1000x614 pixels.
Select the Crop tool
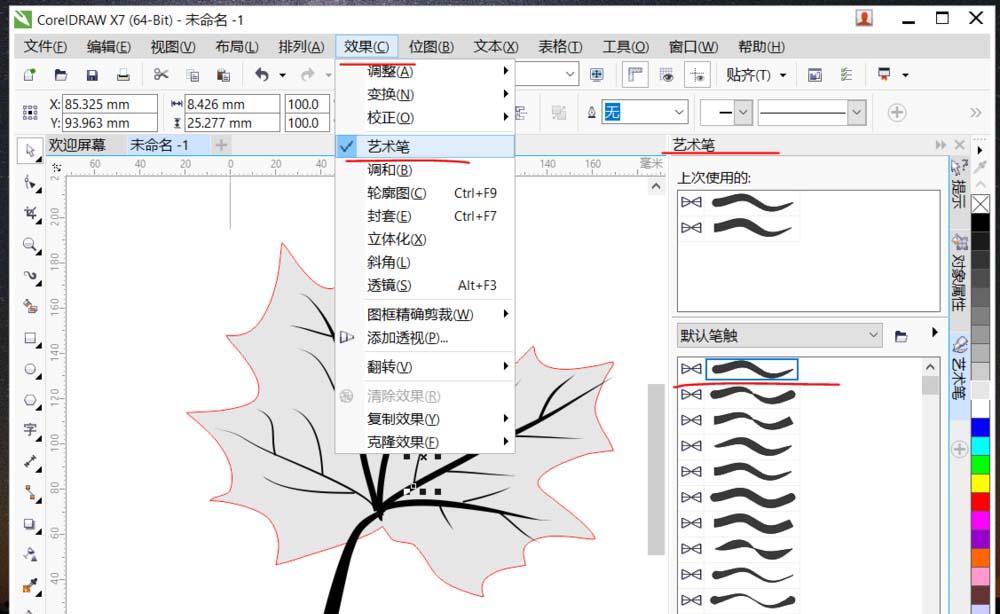click(x=30, y=213)
